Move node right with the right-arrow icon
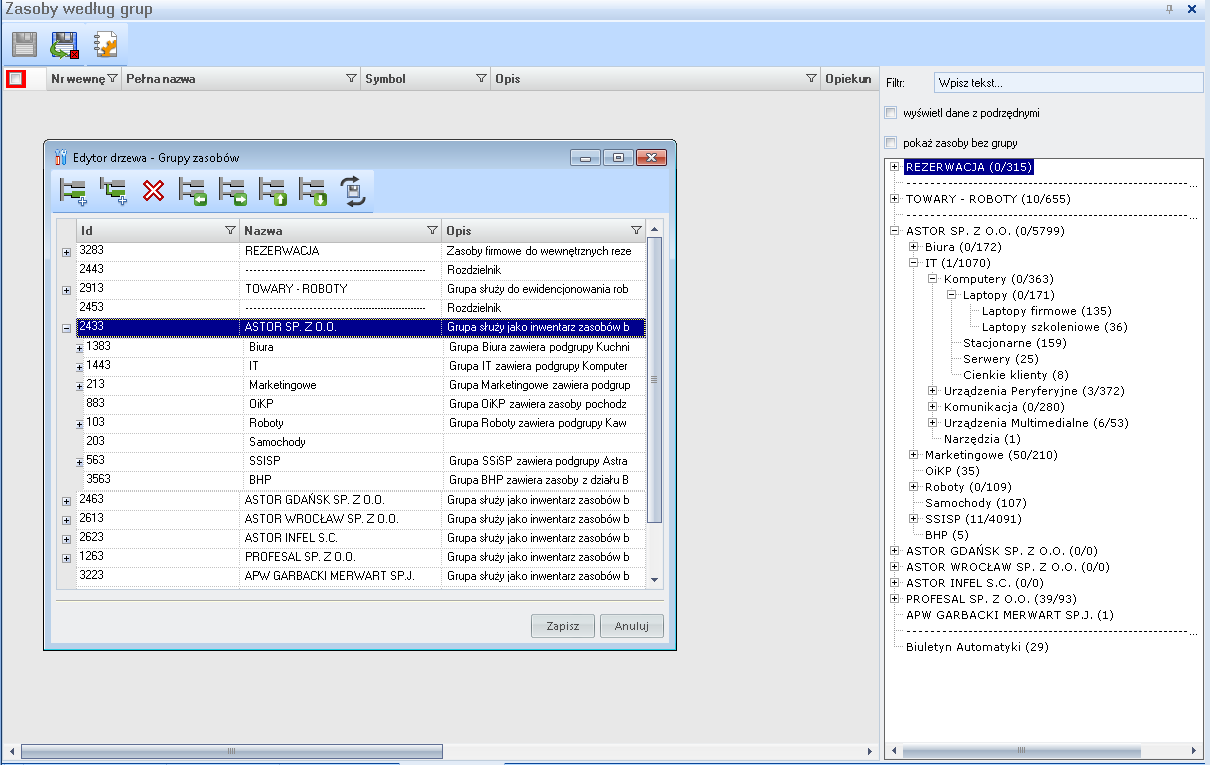Screen dimensions: 1210x765 [x=233, y=190]
